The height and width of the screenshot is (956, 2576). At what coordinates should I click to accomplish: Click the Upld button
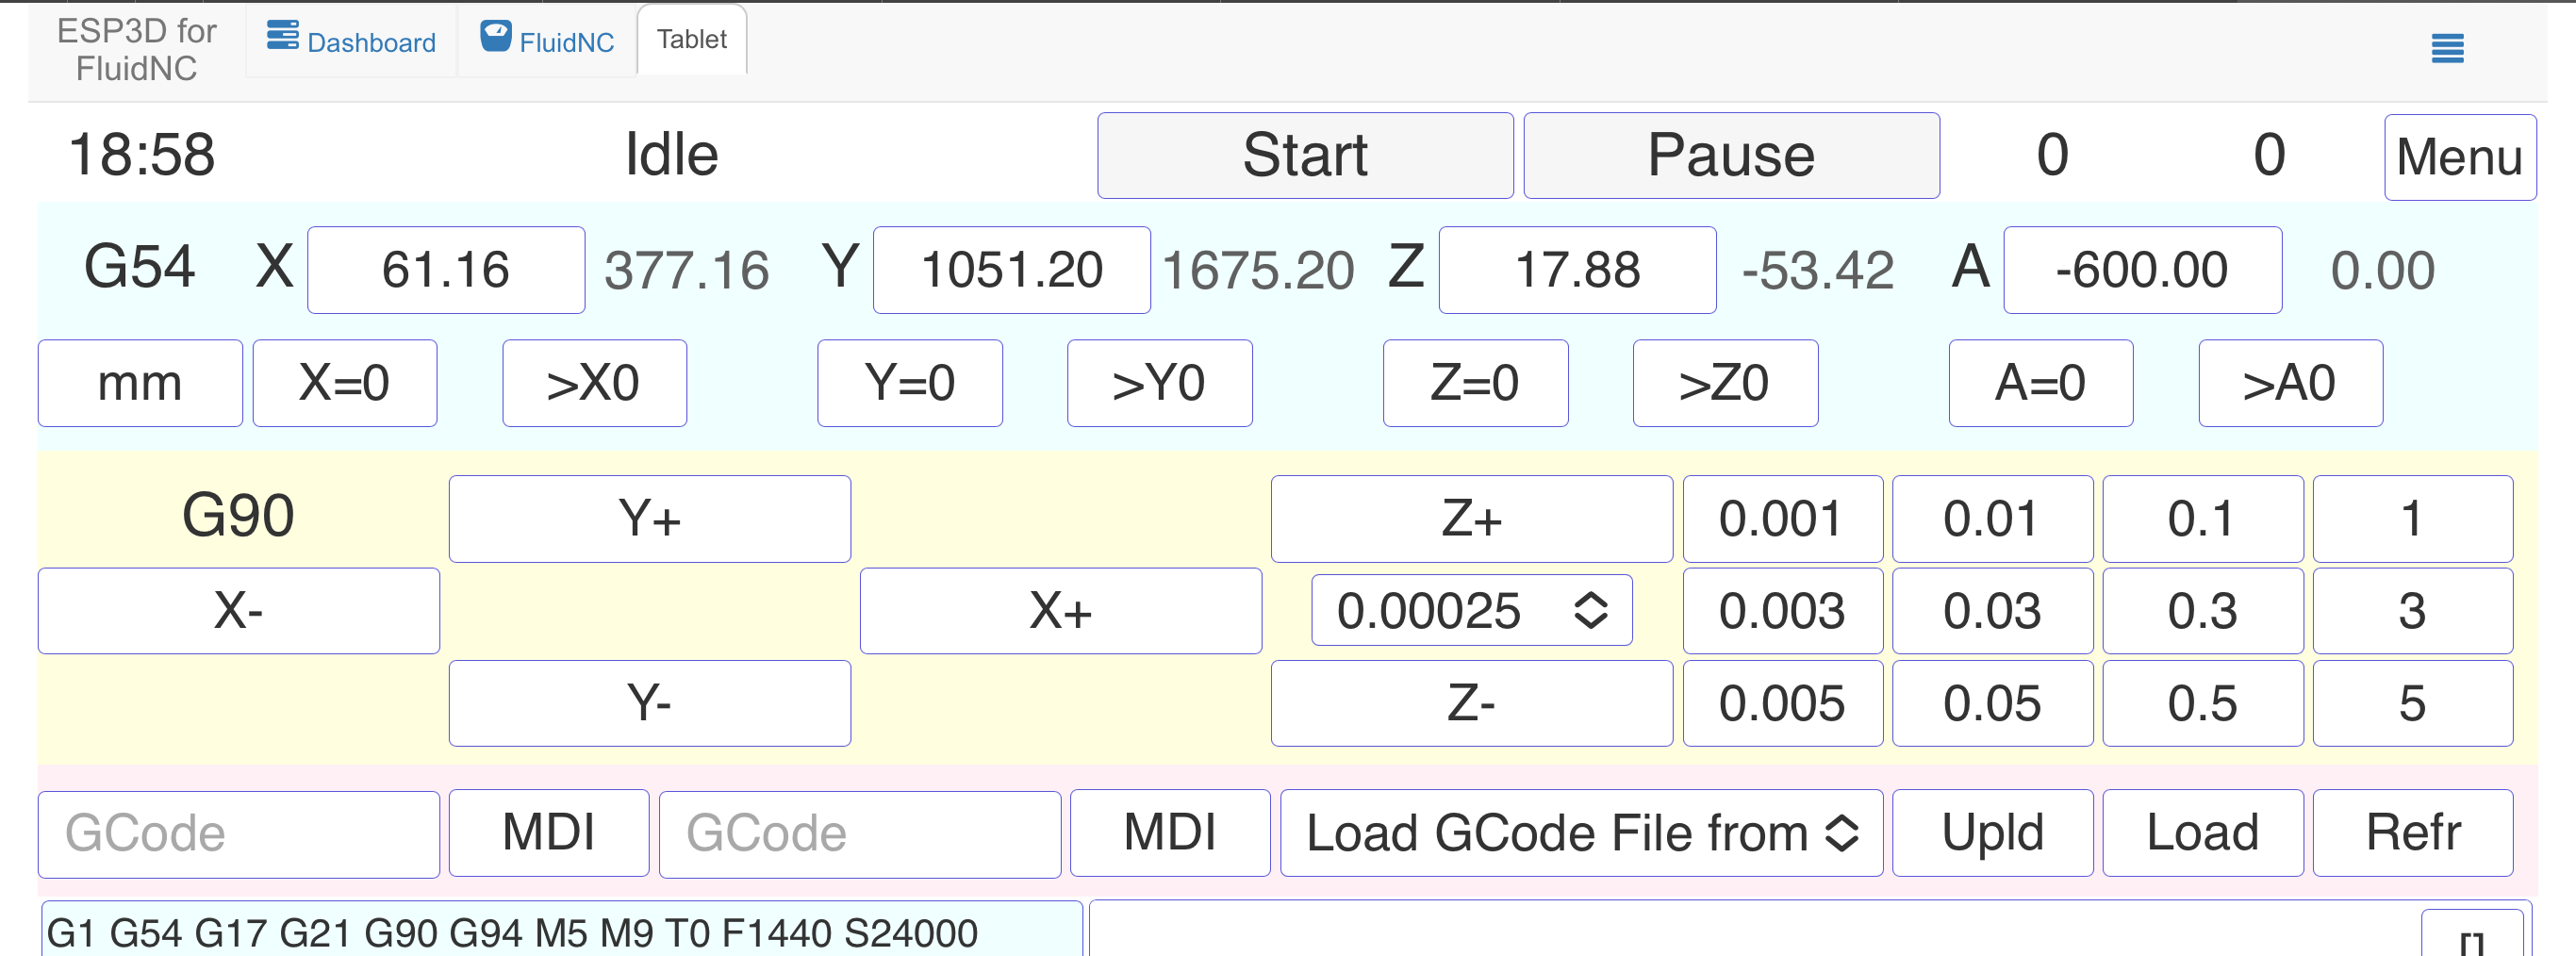click(1992, 833)
